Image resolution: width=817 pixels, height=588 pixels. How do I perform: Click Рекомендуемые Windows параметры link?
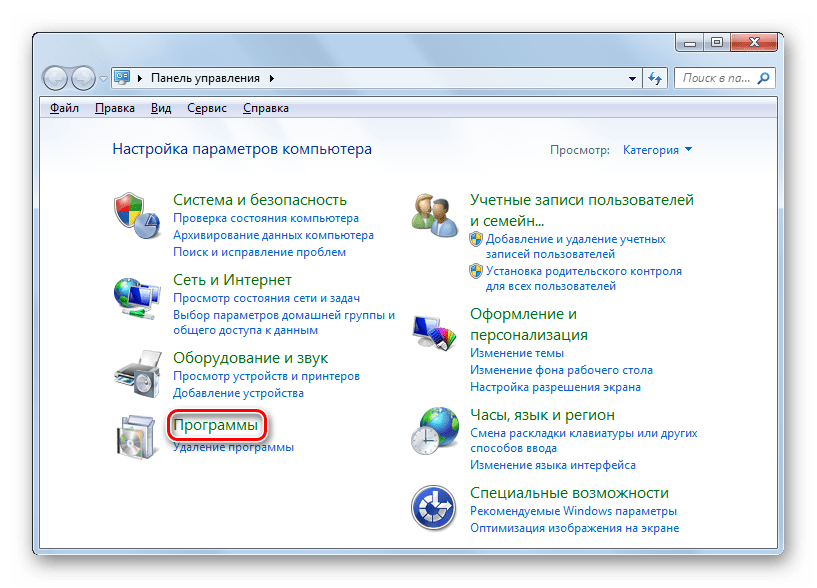tap(573, 511)
